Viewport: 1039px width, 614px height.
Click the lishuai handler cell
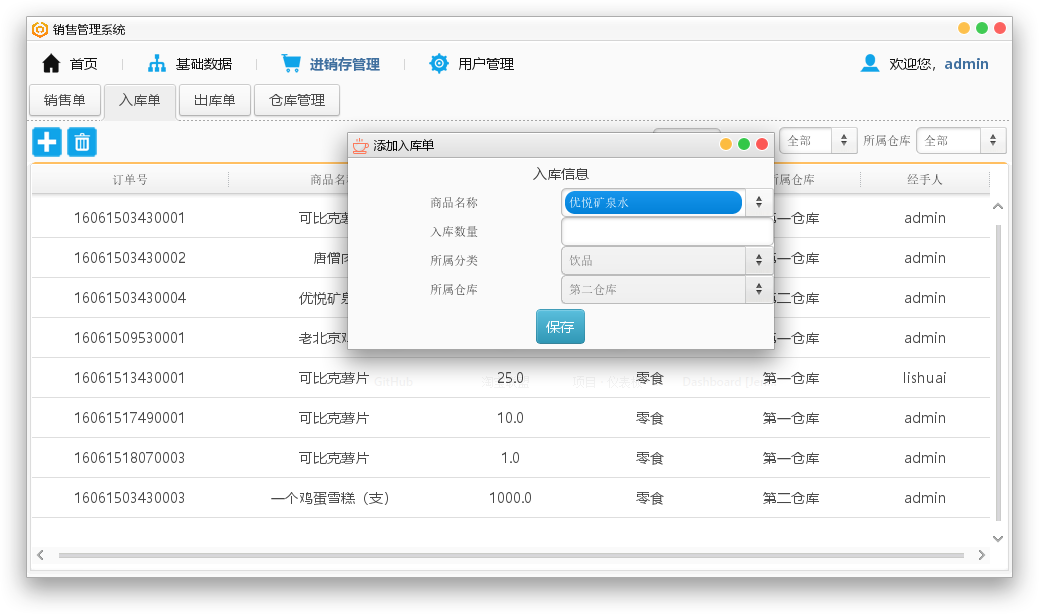[924, 378]
